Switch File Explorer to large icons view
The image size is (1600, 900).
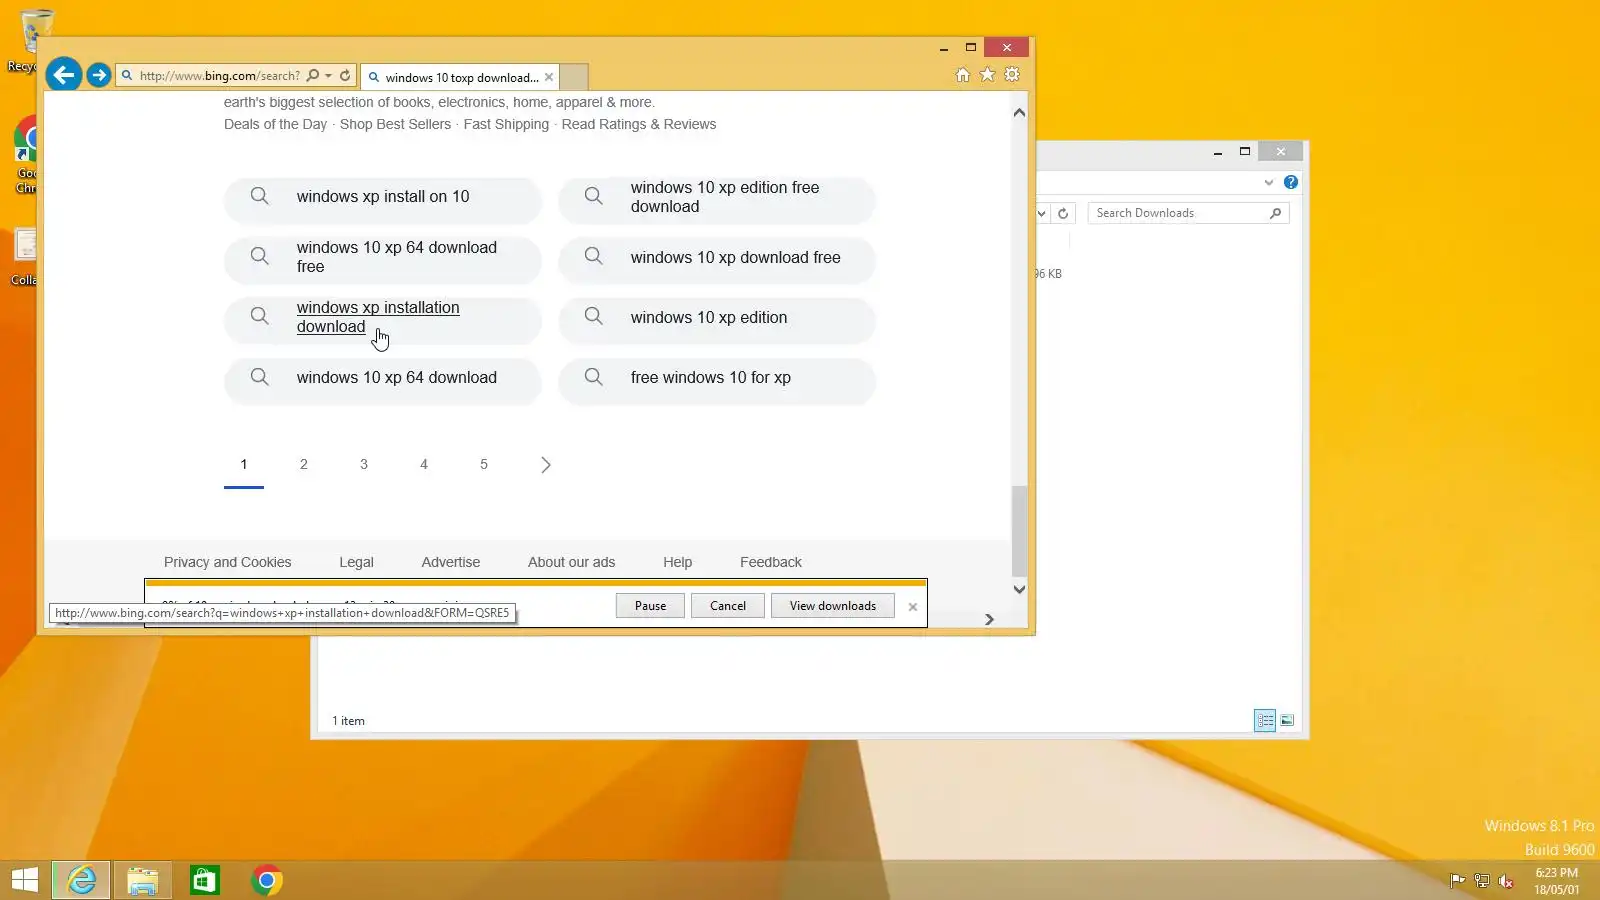(x=1287, y=720)
